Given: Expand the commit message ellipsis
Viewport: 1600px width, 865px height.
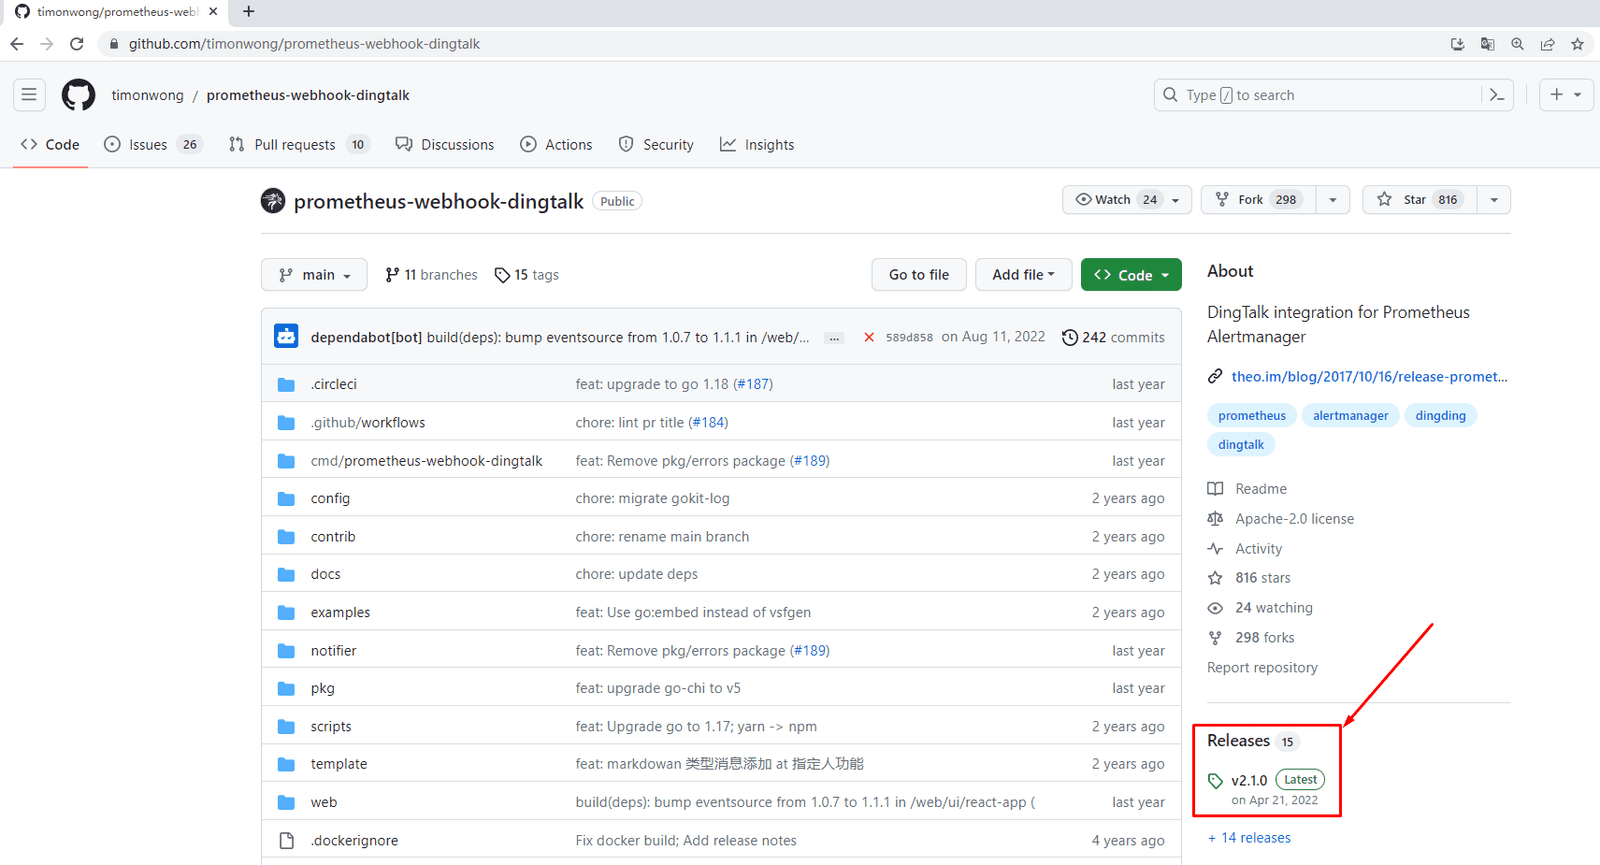Looking at the screenshot, I should point(833,338).
